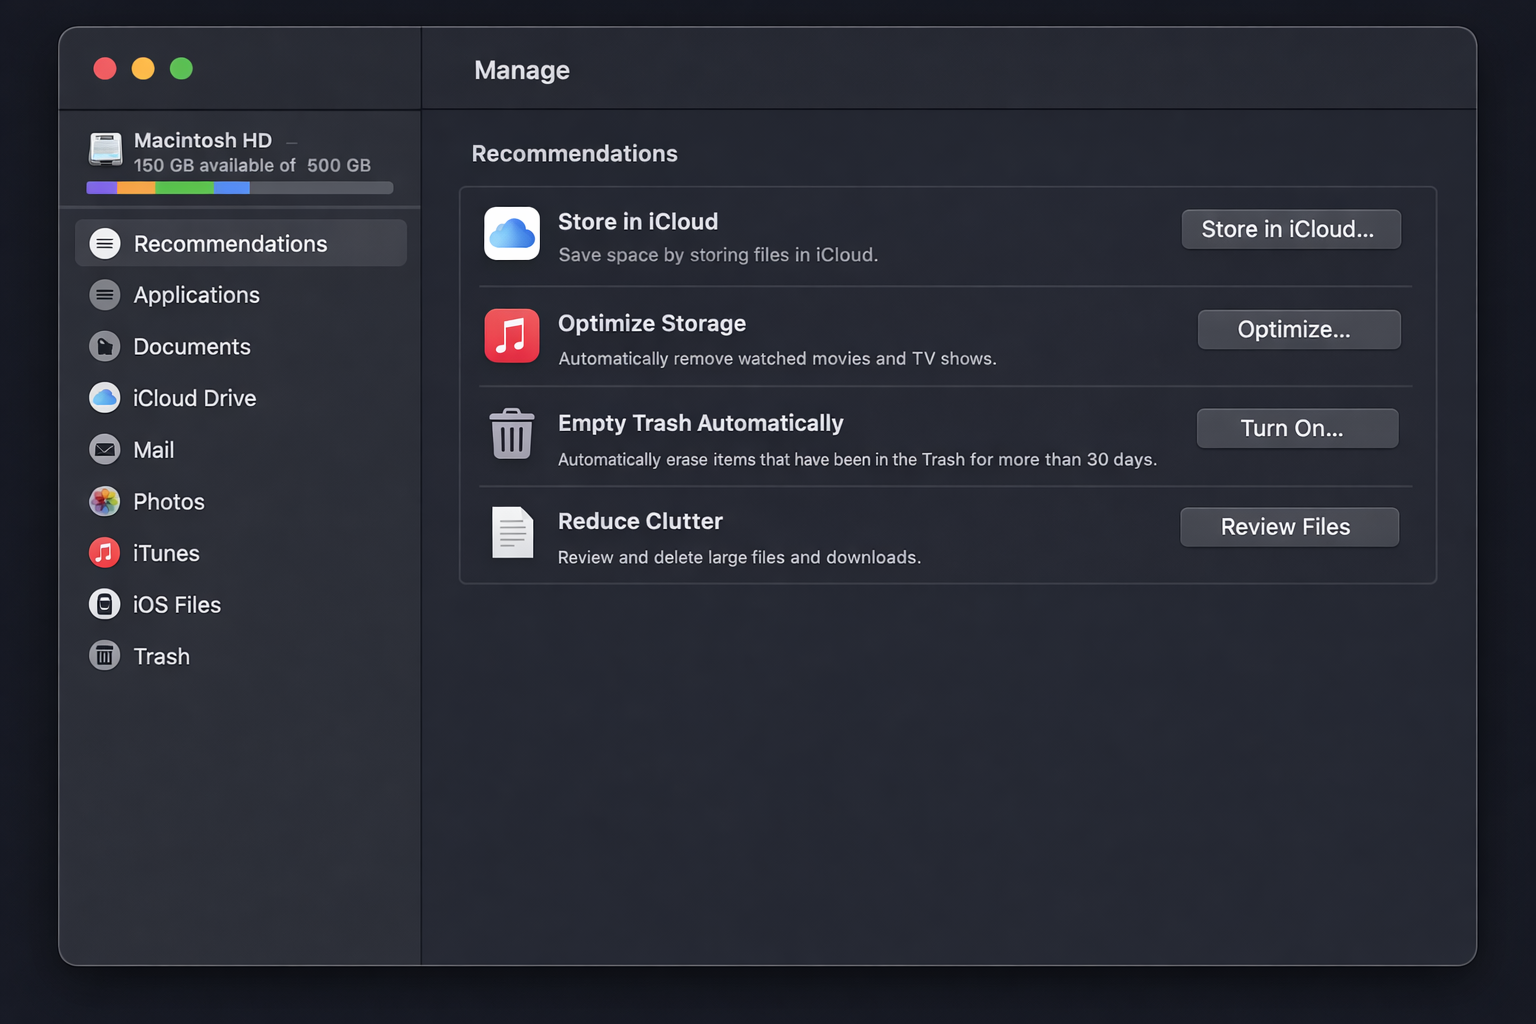Click the Applications sidebar icon
1536x1024 pixels.
click(x=105, y=295)
